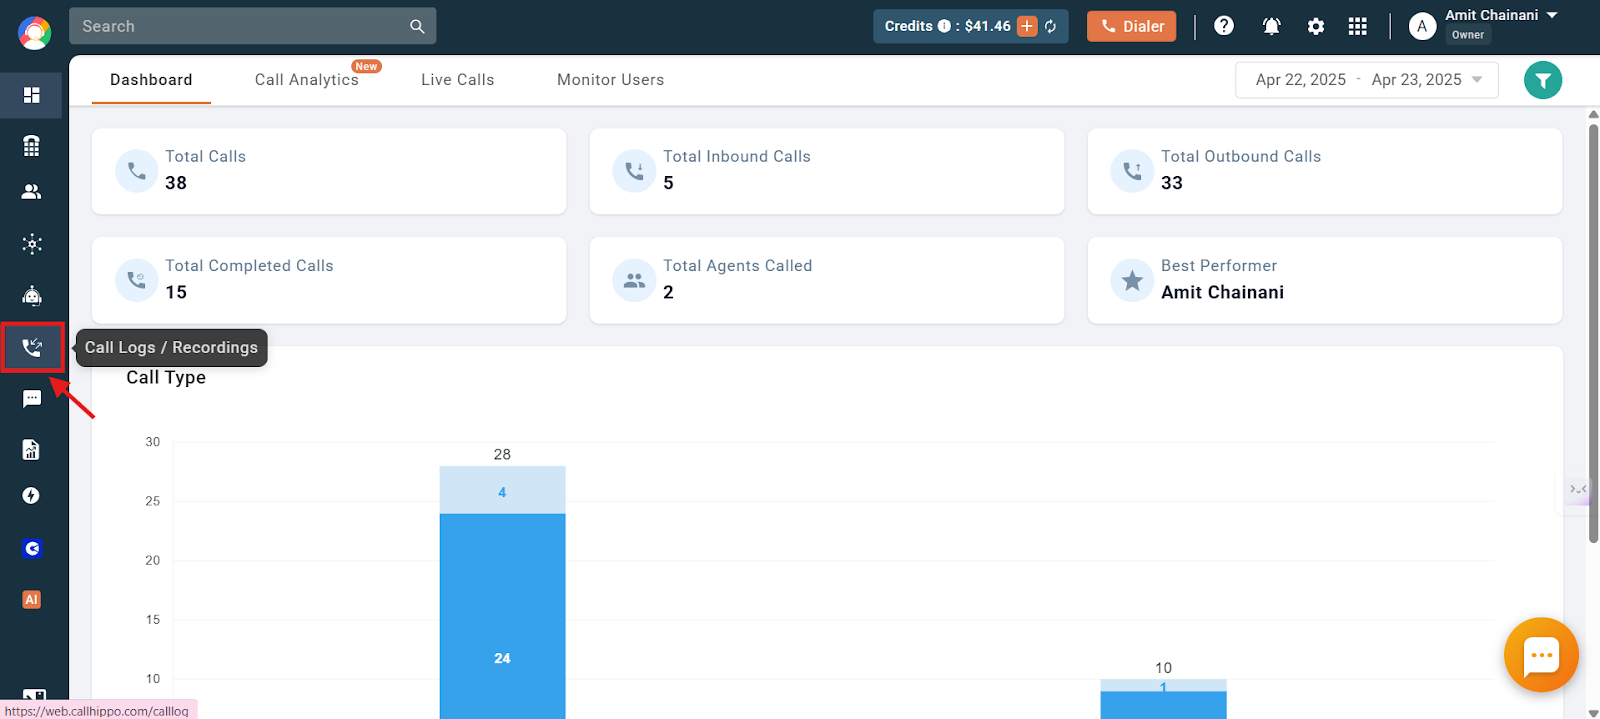Open the dialpad numbers sidebar icon
1600x719 pixels.
point(32,146)
